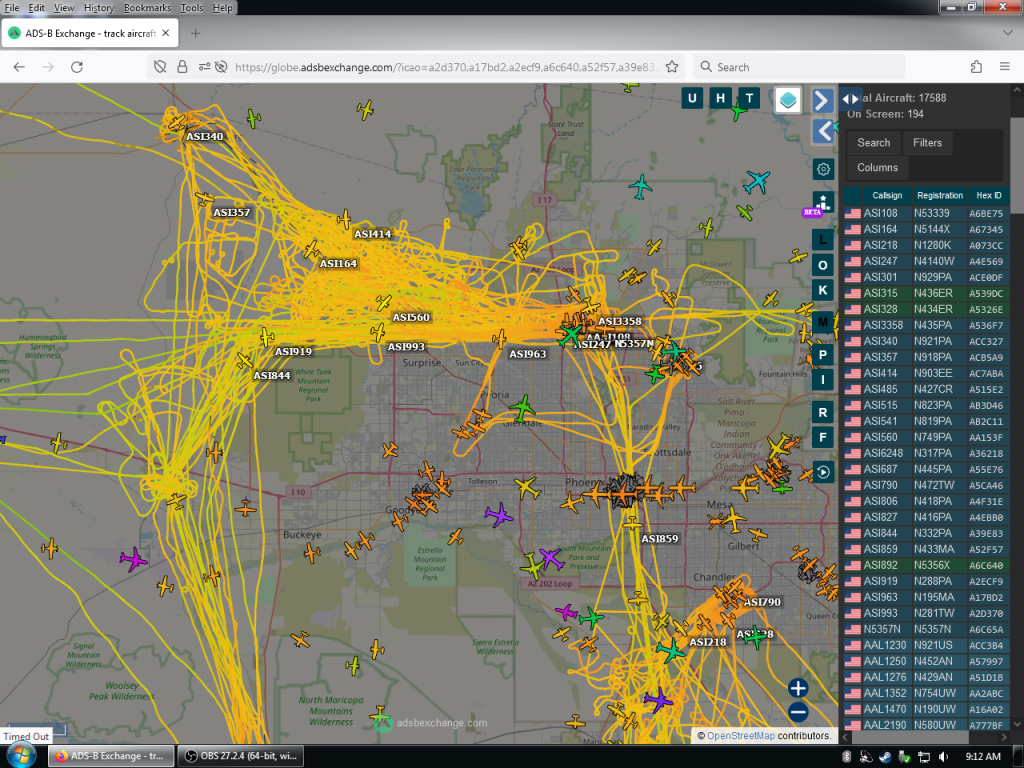Image resolution: width=1024 pixels, height=768 pixels.
Task: Open the Edit menu
Action: tap(37, 8)
